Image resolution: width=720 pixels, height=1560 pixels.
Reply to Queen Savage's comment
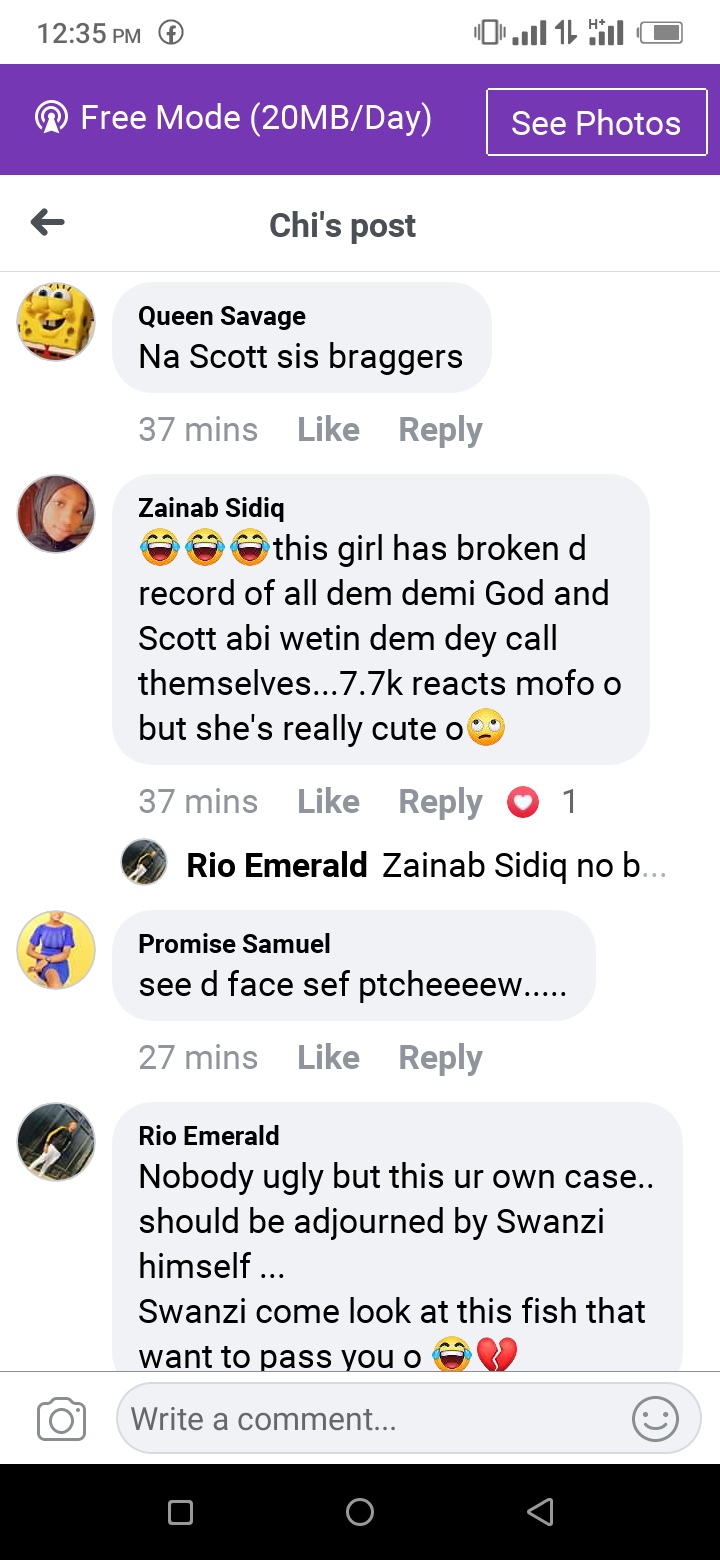[x=440, y=430]
